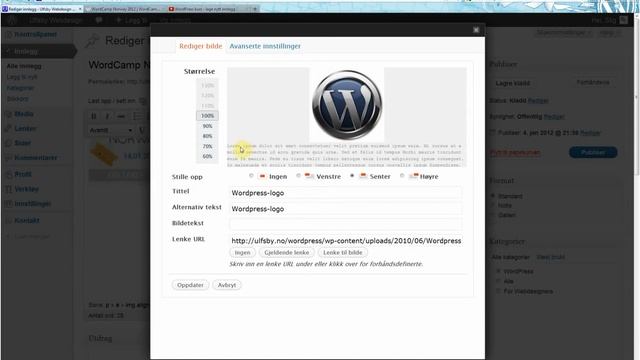This screenshot has width=640, height=360.
Task: Click the WordPress logo image preview
Action: 347,105
